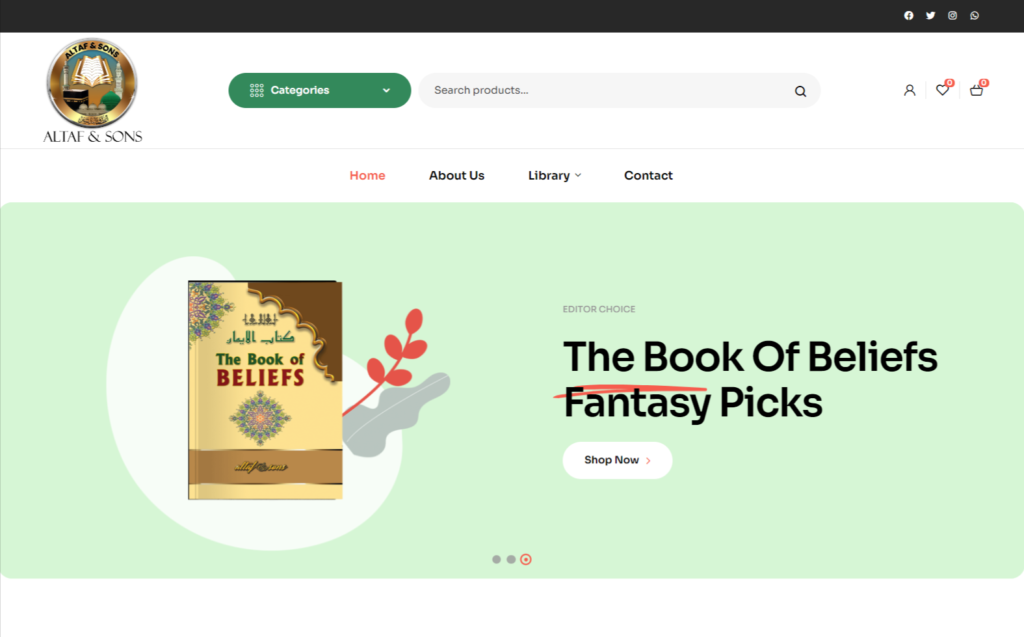Open the wishlist heart icon
The height and width of the screenshot is (637, 1024).
[x=942, y=90]
